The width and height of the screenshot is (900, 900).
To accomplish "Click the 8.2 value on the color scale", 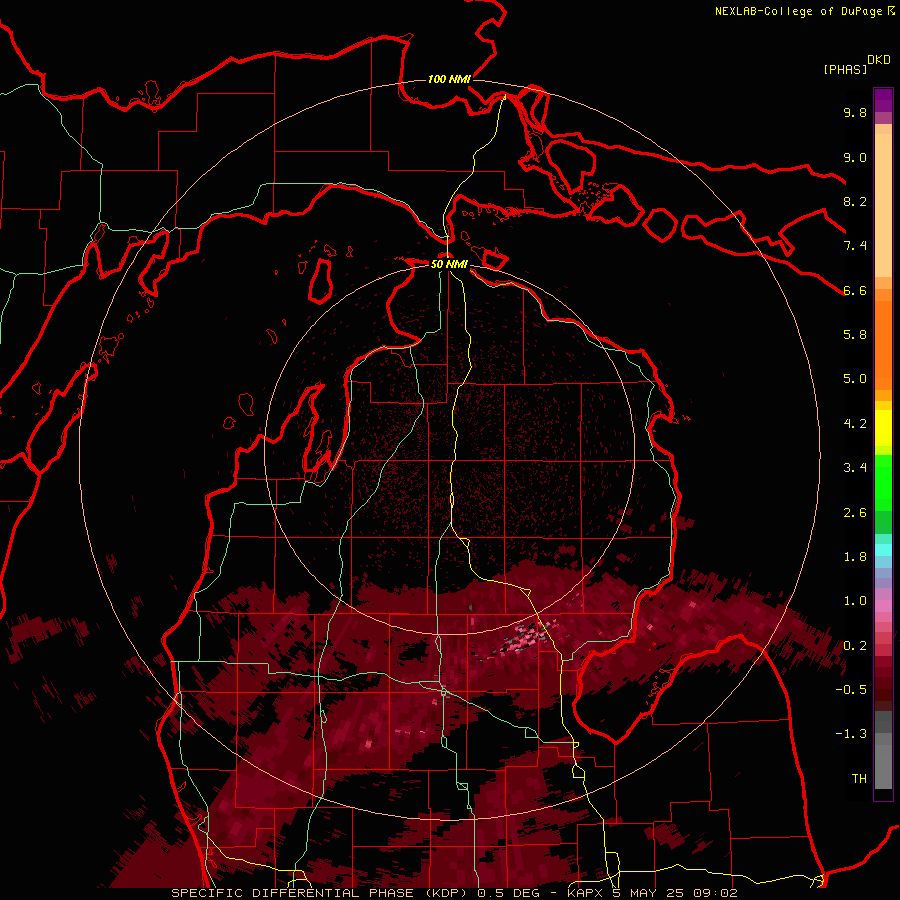I will [x=855, y=201].
